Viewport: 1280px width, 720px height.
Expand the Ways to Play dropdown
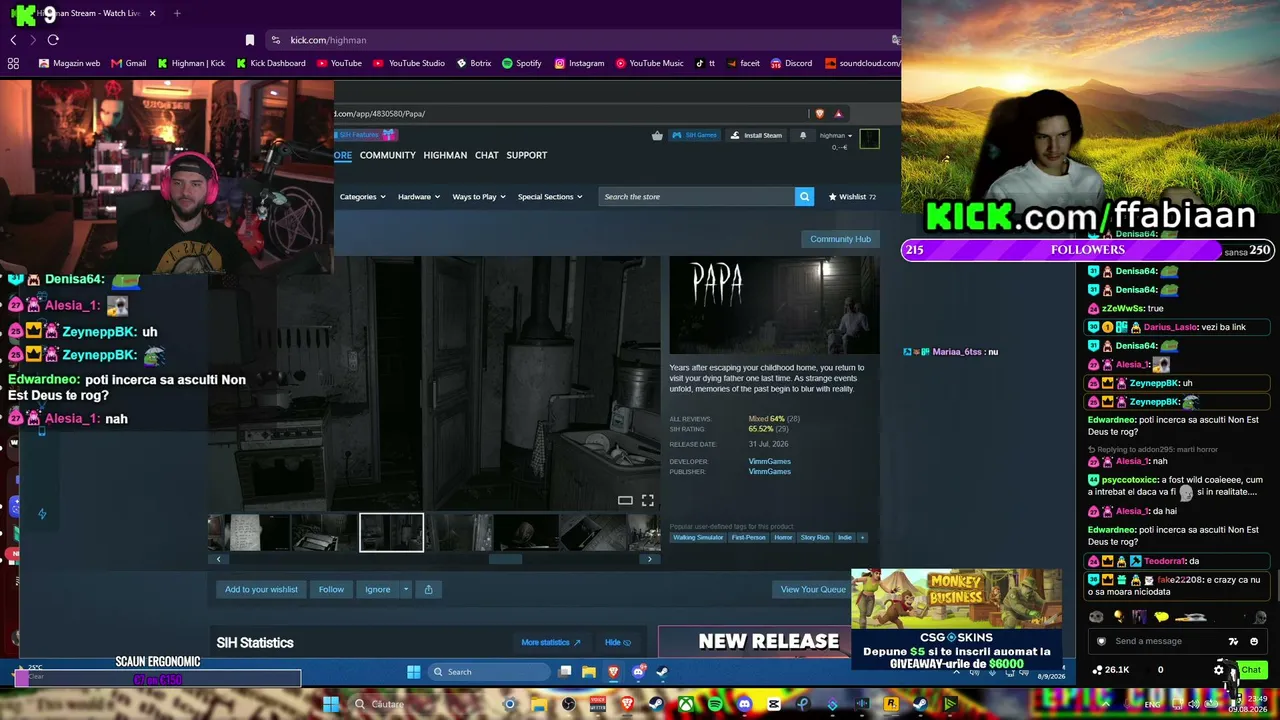coord(479,197)
